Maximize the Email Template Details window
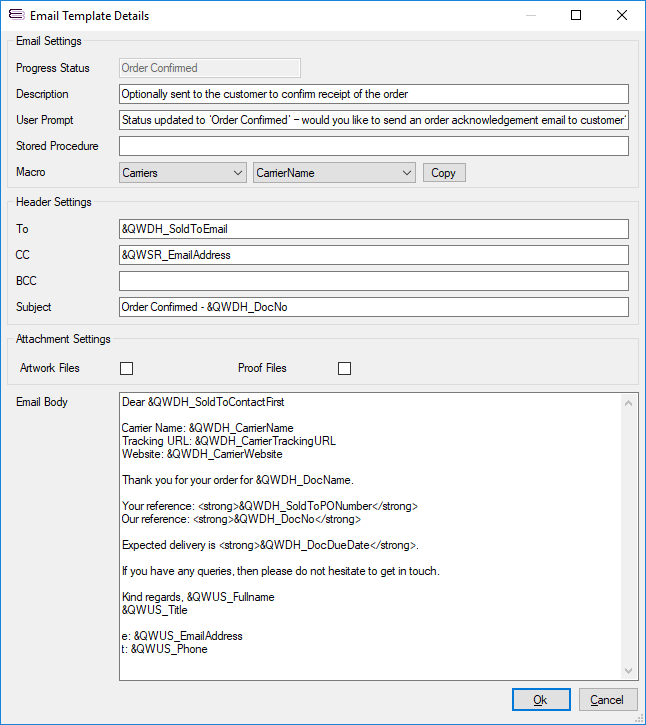646x725 pixels. pyautogui.click(x=576, y=16)
